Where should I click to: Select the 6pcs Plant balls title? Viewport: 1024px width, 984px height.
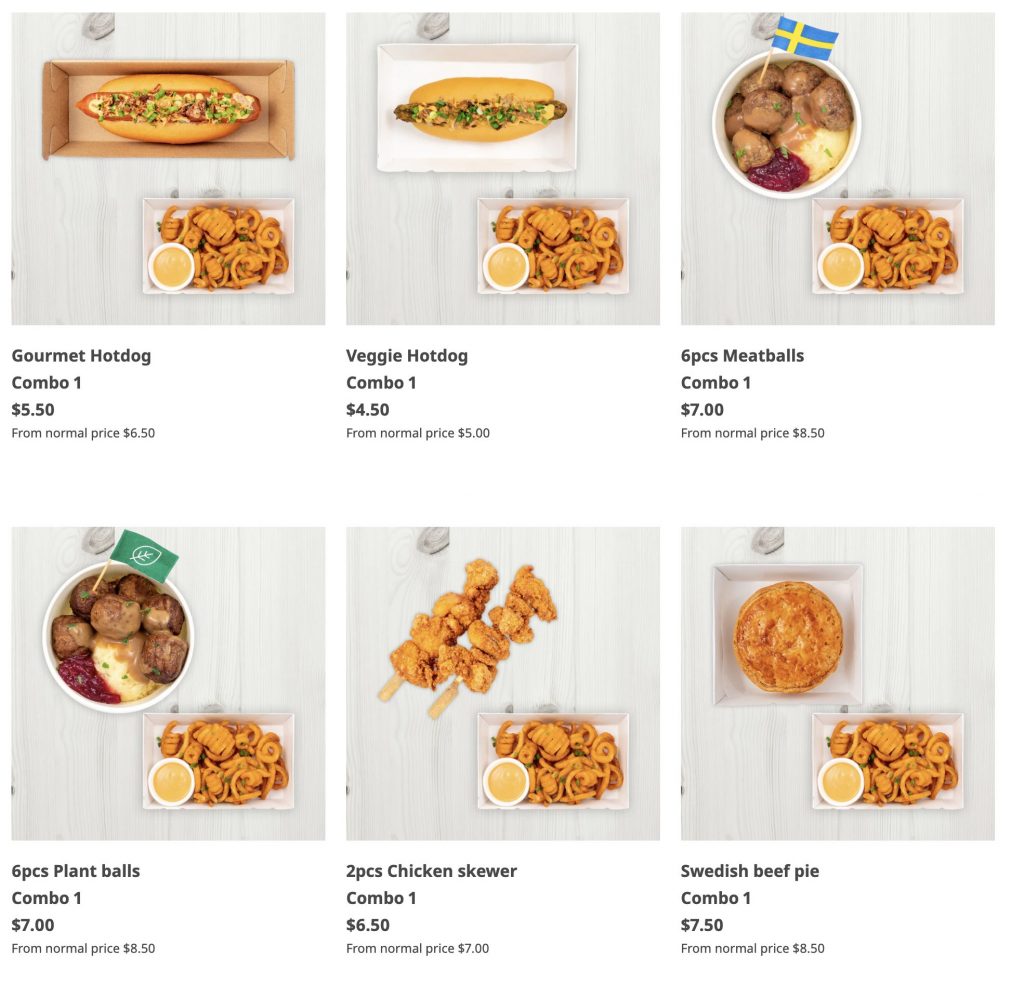coord(76,871)
